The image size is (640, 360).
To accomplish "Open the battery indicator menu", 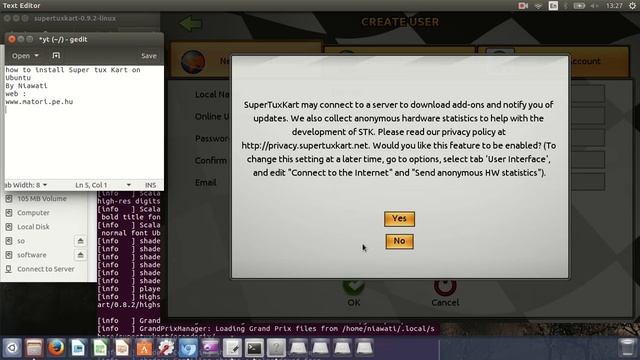I will tap(579, 6).
